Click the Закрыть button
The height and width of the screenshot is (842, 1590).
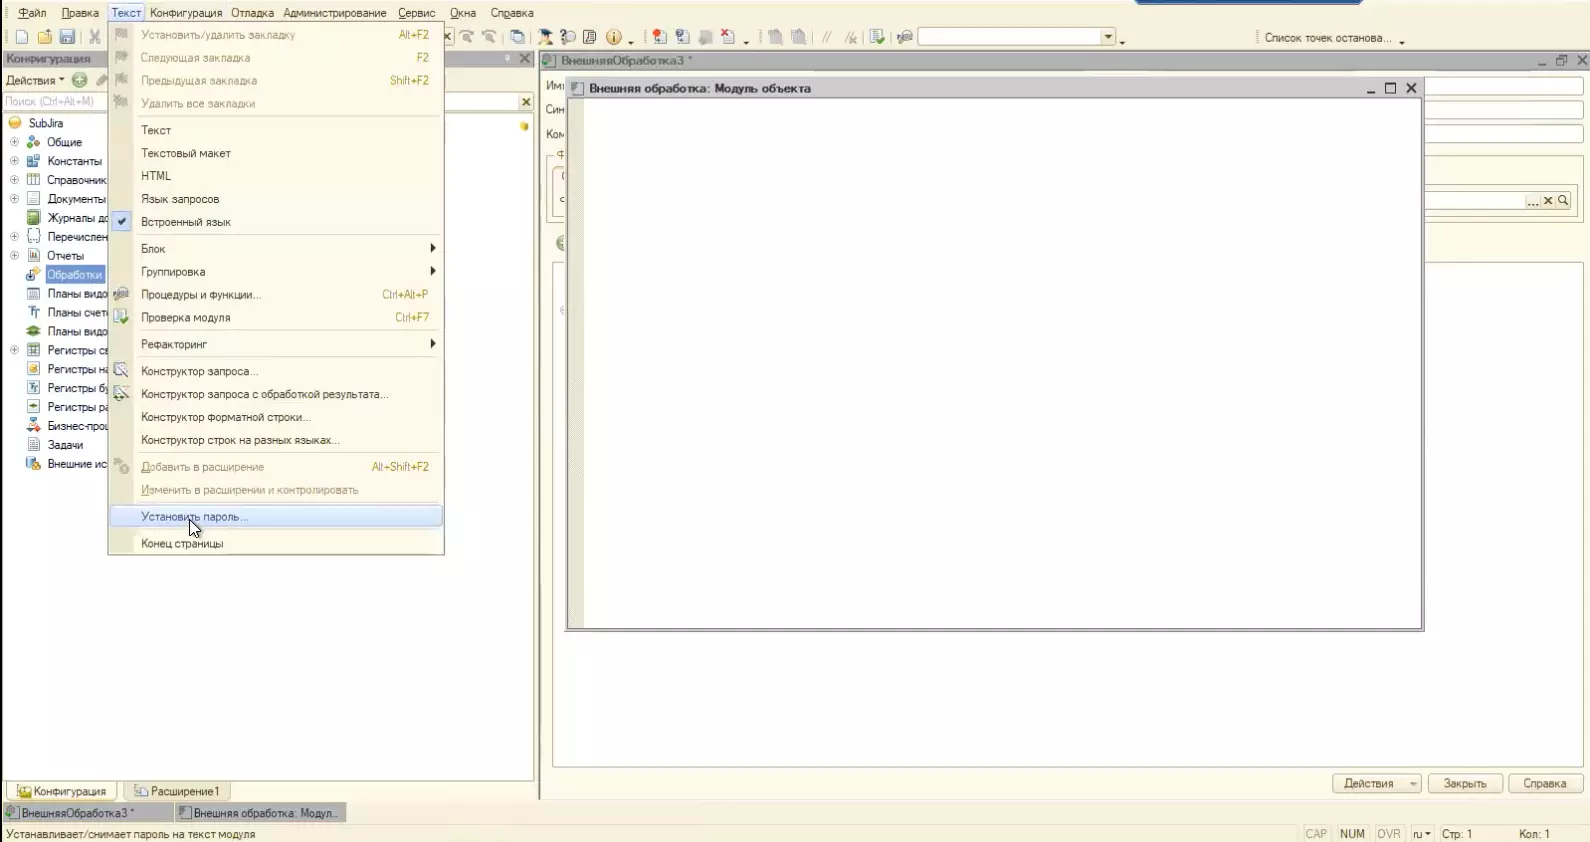1465,784
